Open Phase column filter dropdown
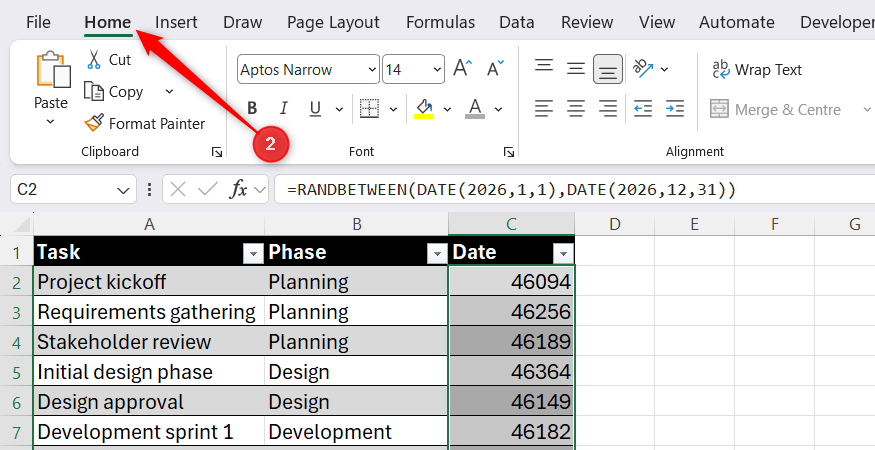This screenshot has width=875, height=450. tap(437, 254)
